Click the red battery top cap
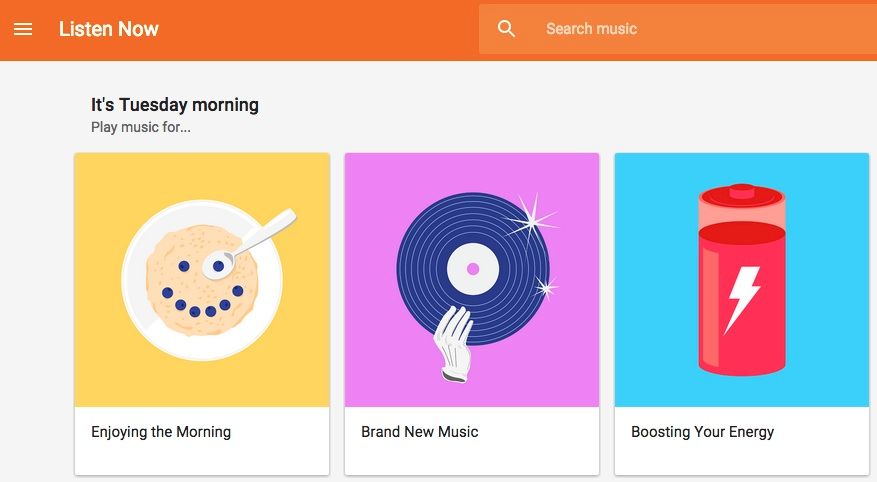The image size is (877, 482). click(742, 197)
